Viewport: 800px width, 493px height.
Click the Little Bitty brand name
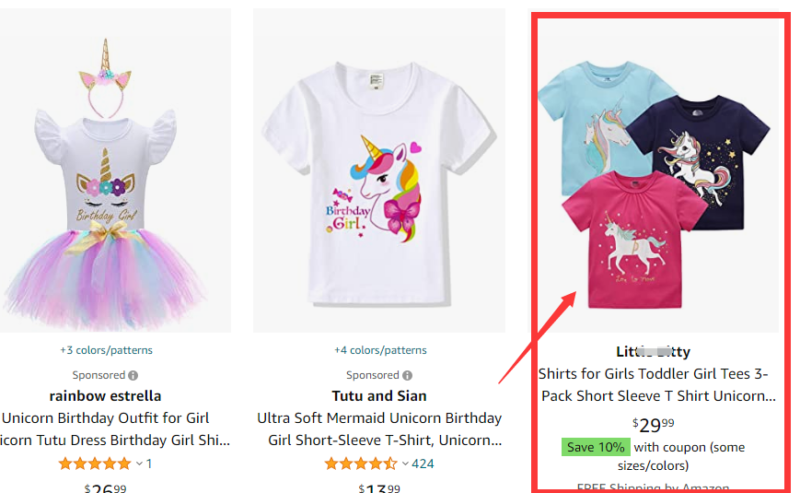pyautogui.click(x=654, y=351)
